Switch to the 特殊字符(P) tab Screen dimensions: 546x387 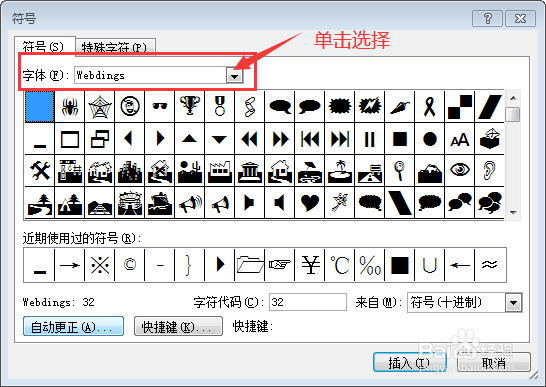(x=115, y=47)
